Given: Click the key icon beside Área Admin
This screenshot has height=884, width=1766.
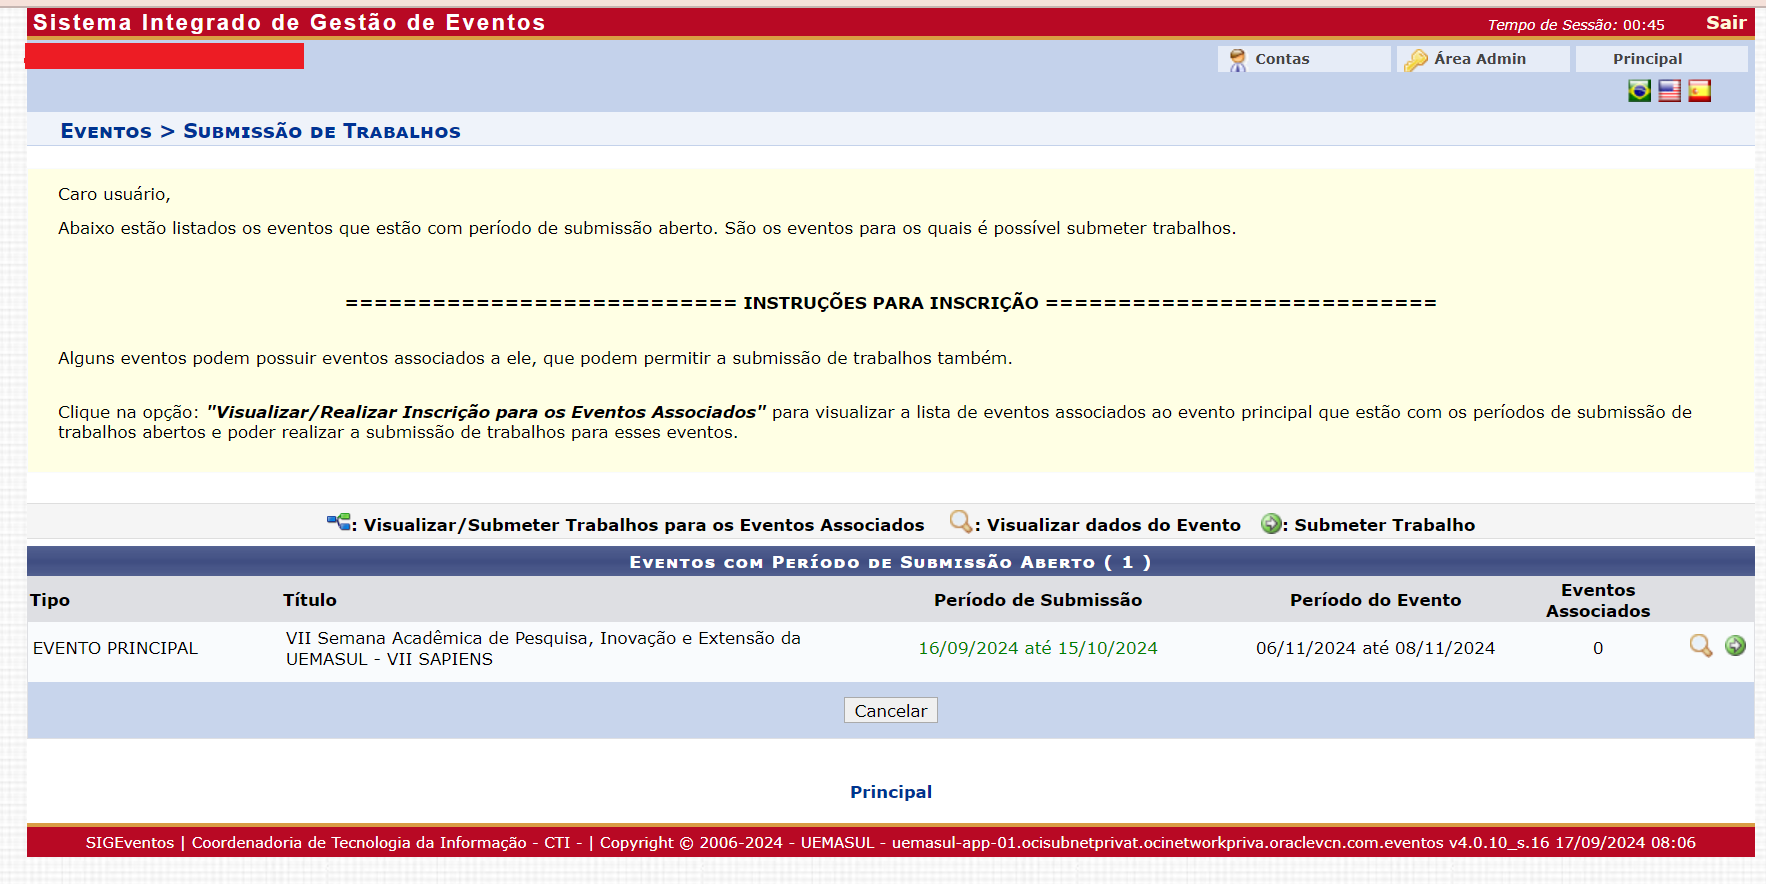Looking at the screenshot, I should pos(1415,60).
